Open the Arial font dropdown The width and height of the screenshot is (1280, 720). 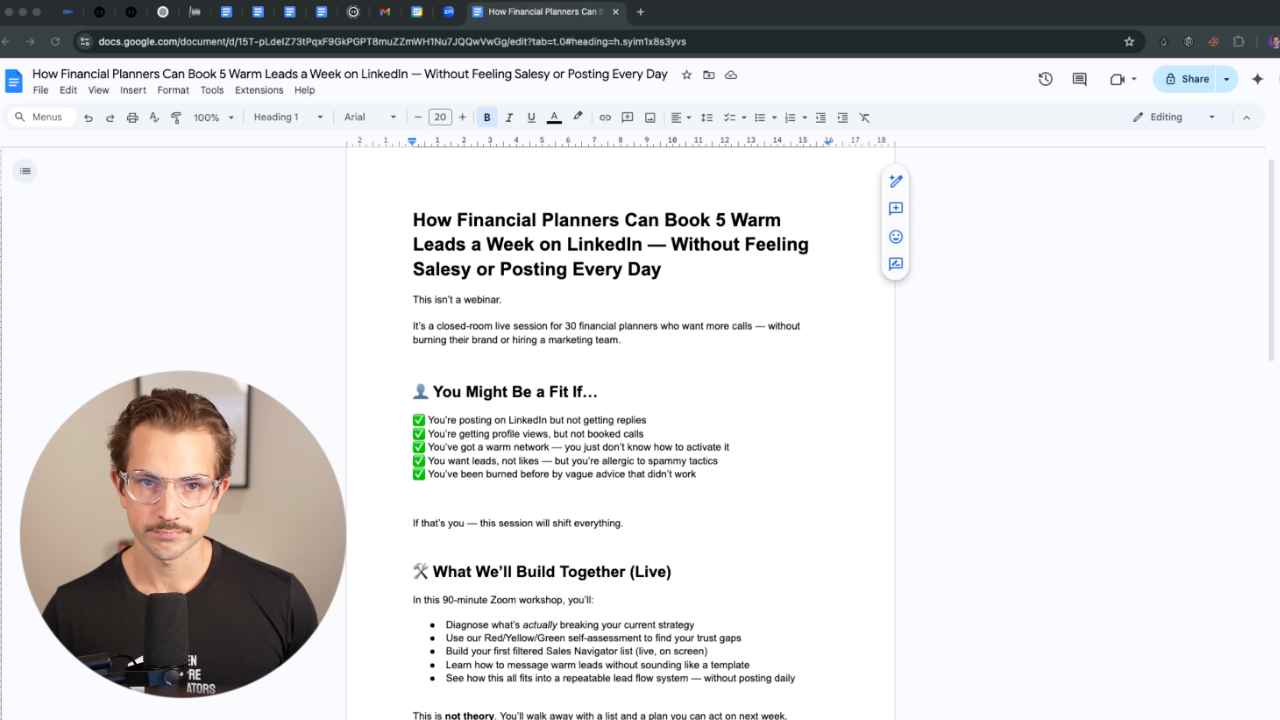(370, 117)
